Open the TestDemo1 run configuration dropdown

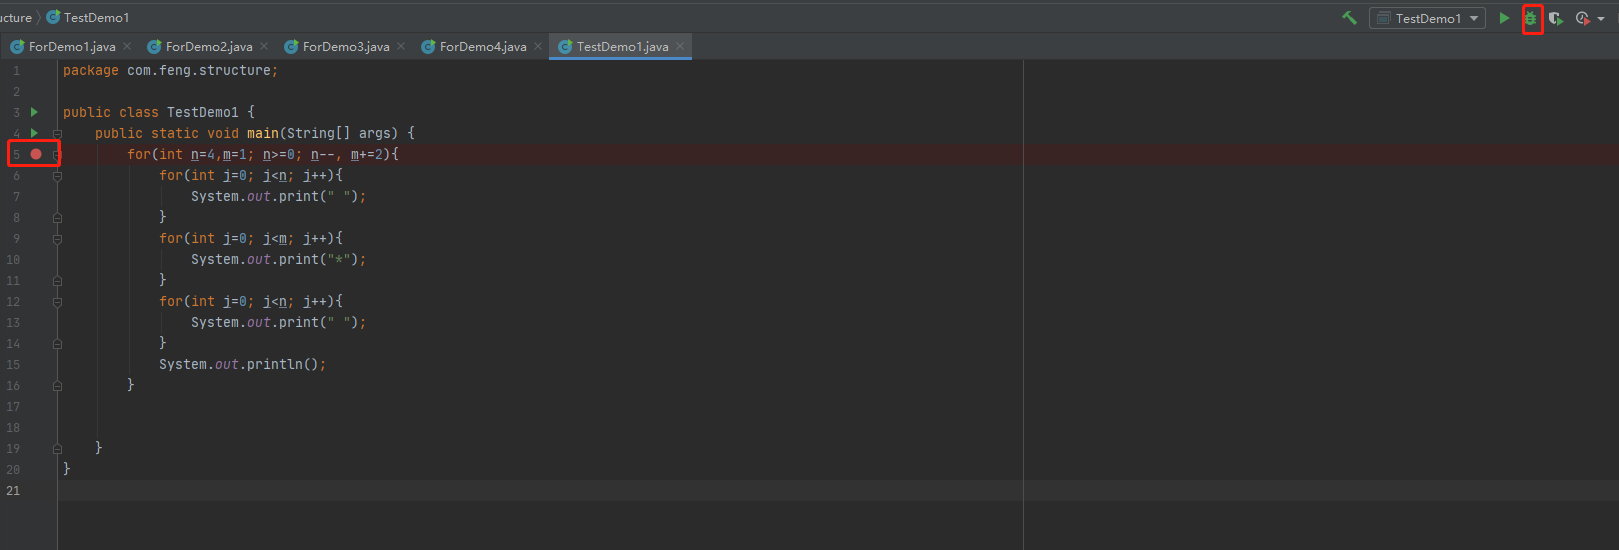pyautogui.click(x=1427, y=18)
